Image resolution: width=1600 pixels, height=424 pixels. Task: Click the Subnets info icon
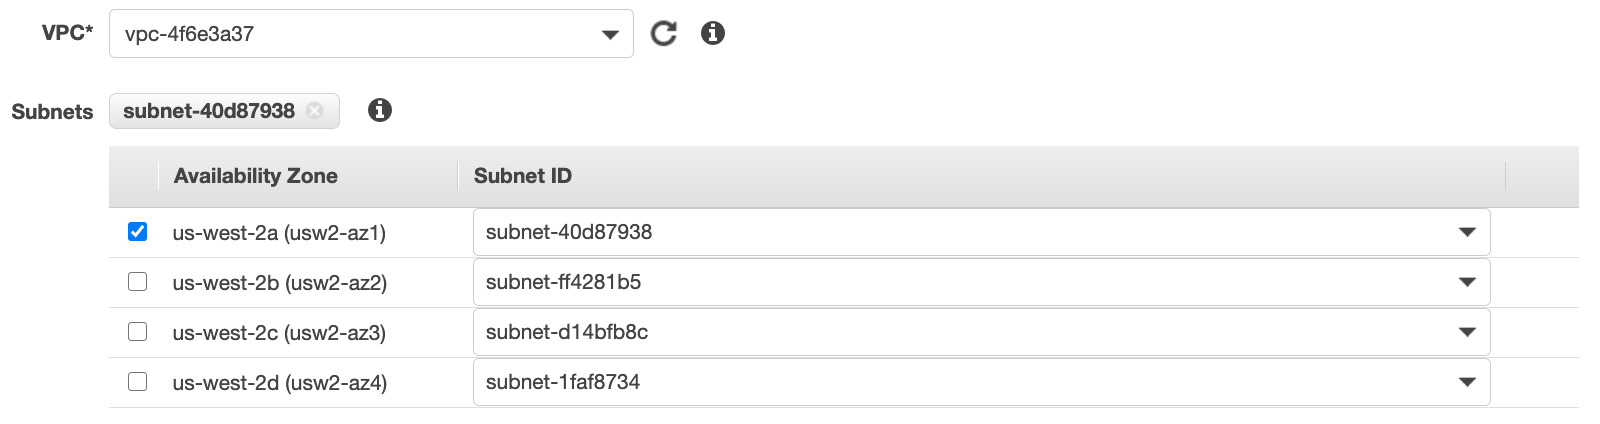pyautogui.click(x=380, y=110)
